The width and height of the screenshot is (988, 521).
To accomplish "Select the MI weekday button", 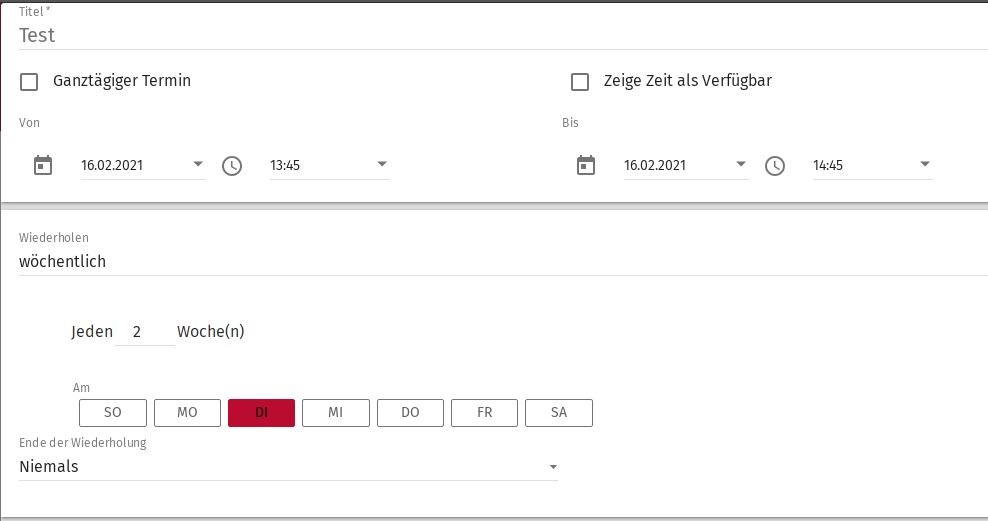I will point(336,413).
